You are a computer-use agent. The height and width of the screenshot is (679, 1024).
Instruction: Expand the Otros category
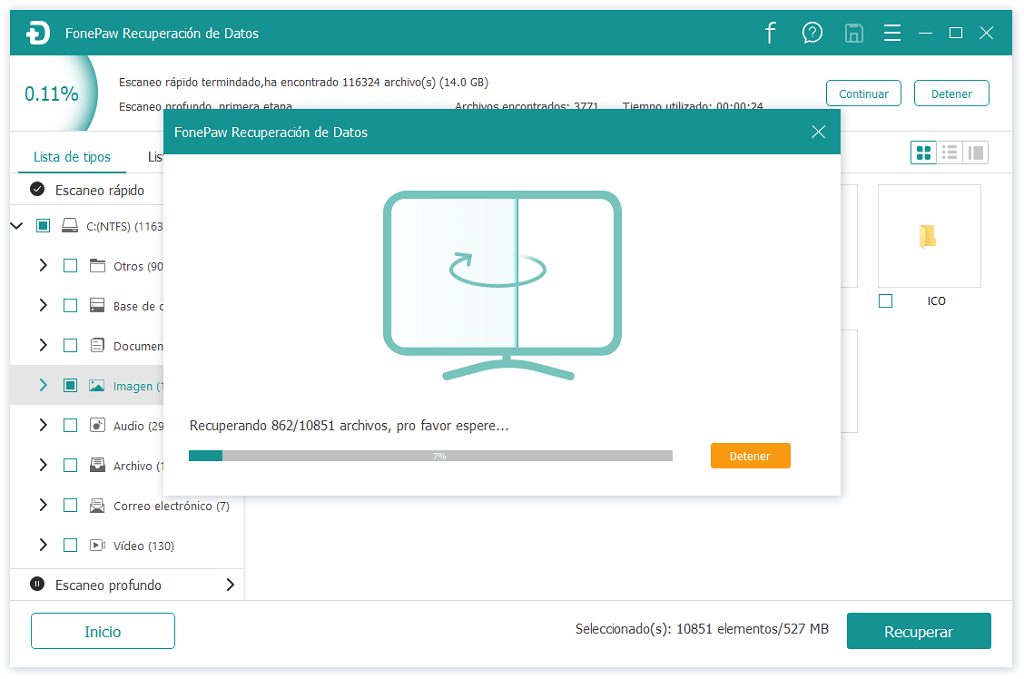pyautogui.click(x=43, y=266)
